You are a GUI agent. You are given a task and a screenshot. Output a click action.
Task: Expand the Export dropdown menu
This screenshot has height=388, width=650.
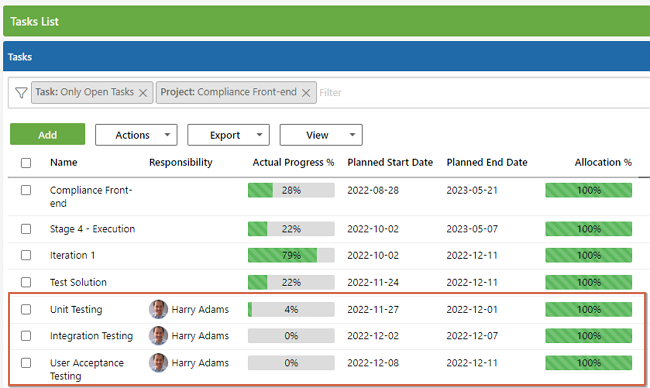pos(228,135)
